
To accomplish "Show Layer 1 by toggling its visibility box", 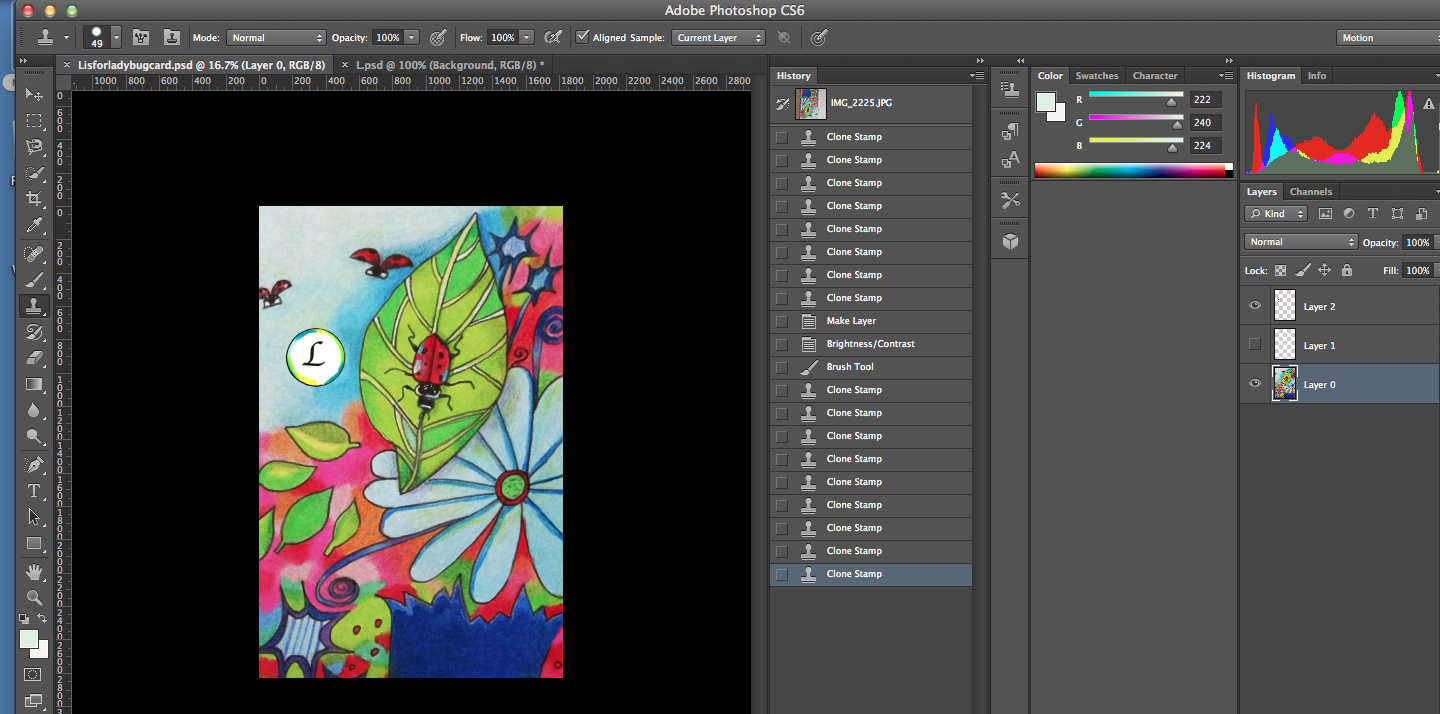I will point(1255,345).
